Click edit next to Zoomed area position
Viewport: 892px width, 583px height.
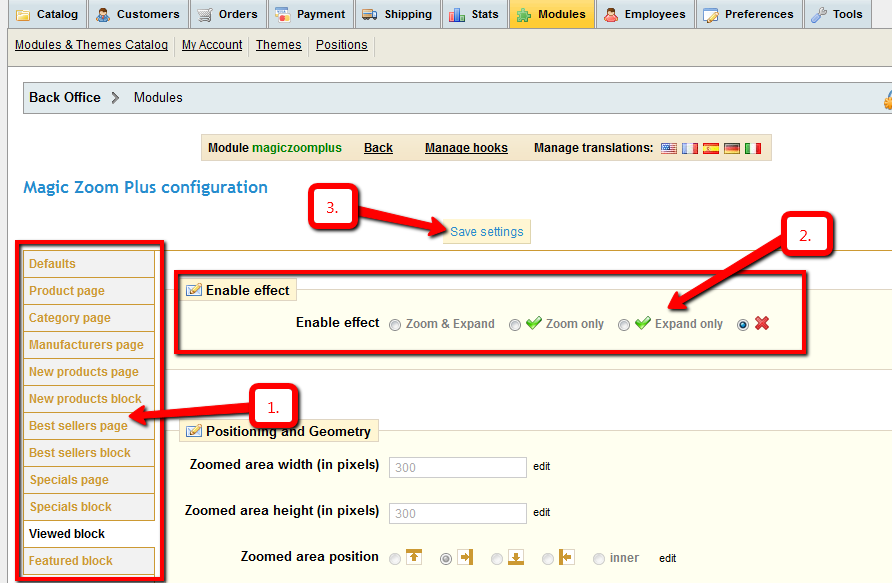click(x=668, y=559)
